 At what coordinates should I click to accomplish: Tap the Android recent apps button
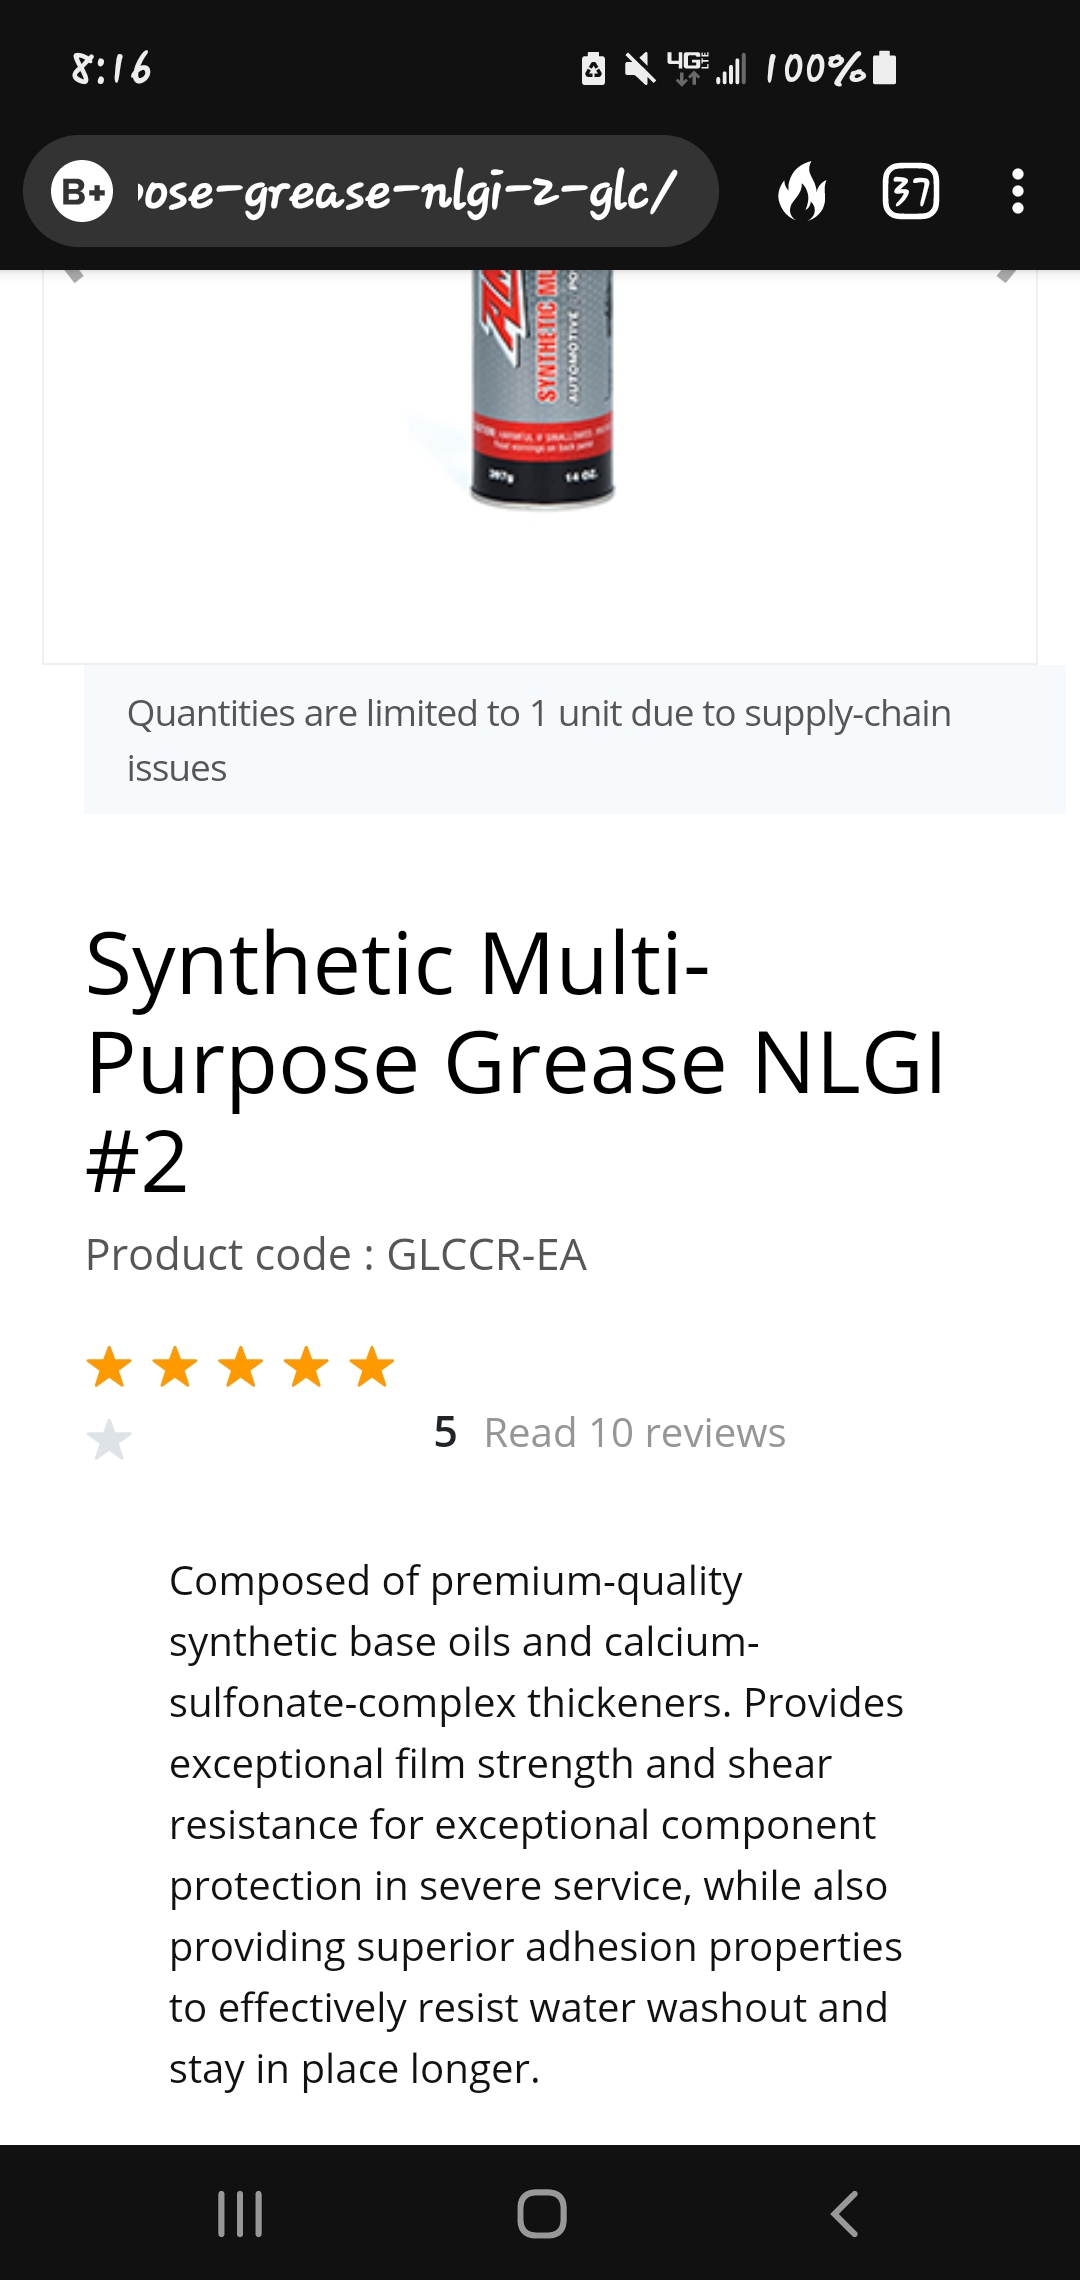[x=240, y=2213]
